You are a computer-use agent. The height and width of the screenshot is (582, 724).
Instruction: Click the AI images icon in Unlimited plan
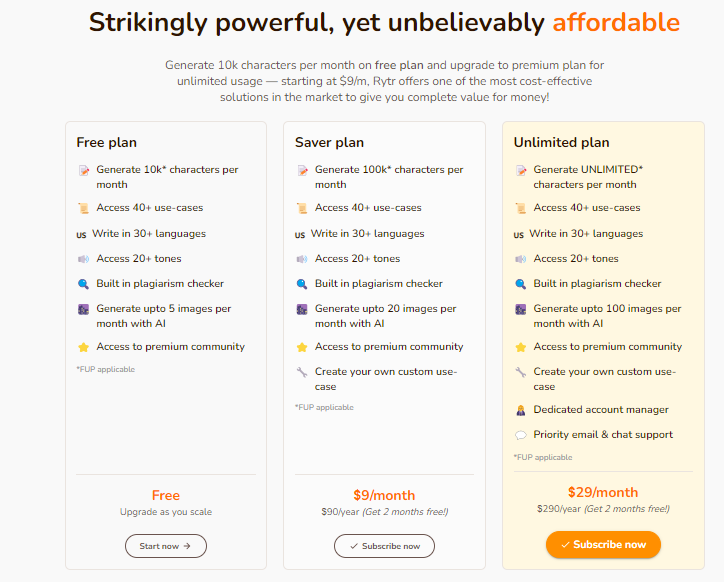click(521, 309)
